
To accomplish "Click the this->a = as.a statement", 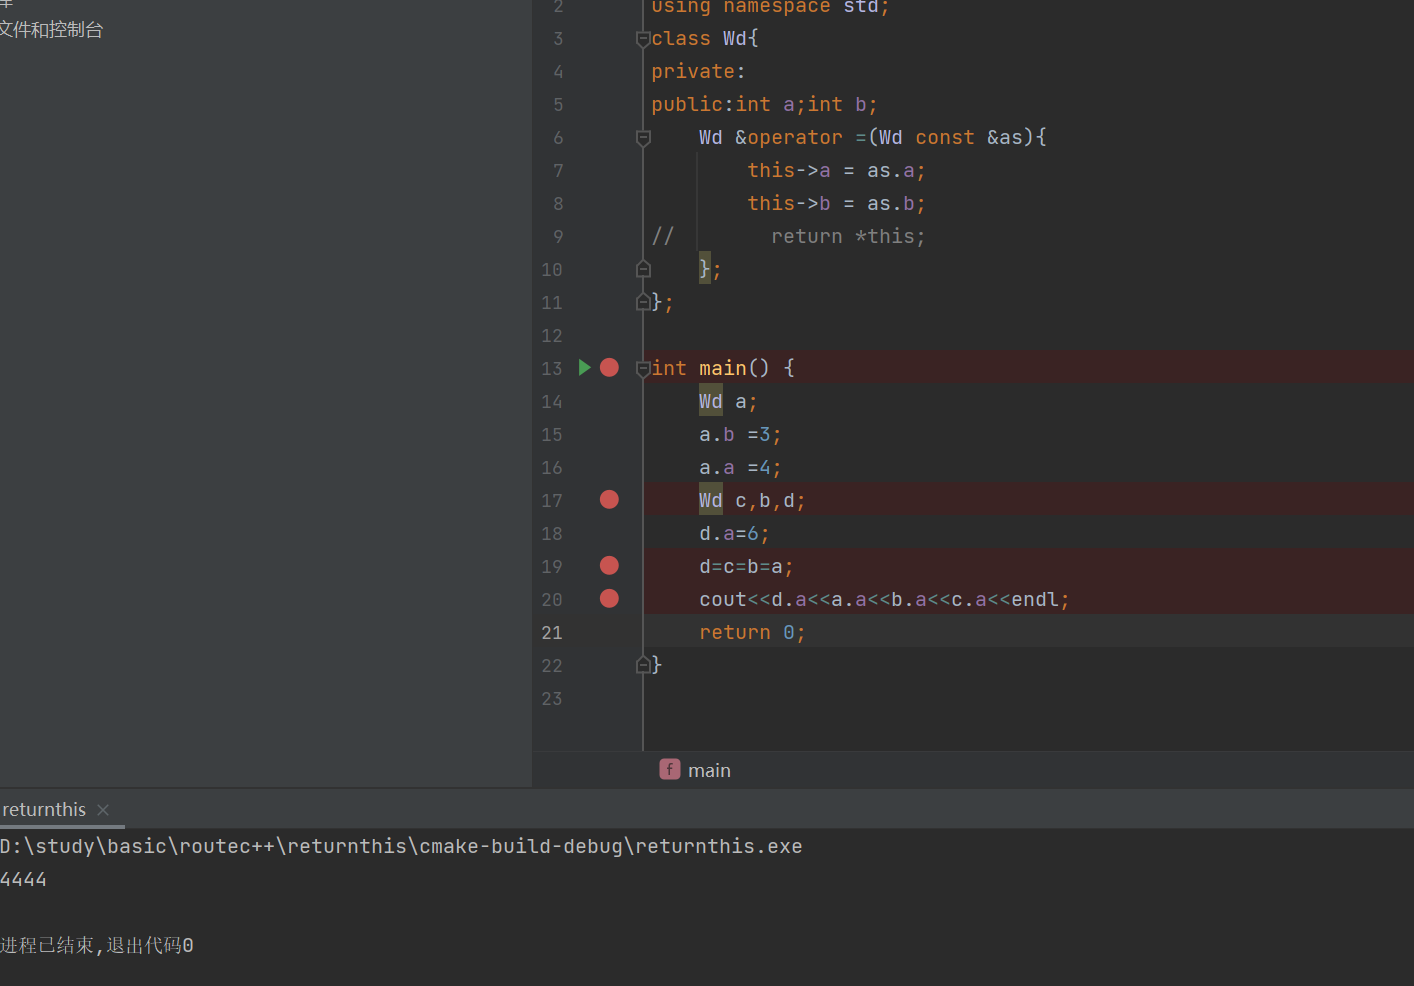I will coord(836,171).
